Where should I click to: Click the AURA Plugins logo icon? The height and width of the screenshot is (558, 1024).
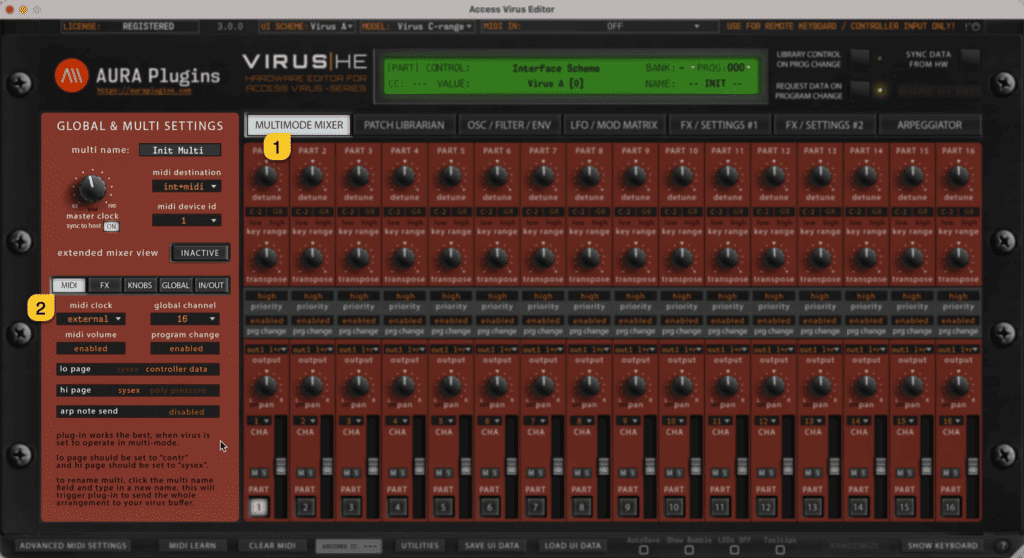tap(71, 75)
